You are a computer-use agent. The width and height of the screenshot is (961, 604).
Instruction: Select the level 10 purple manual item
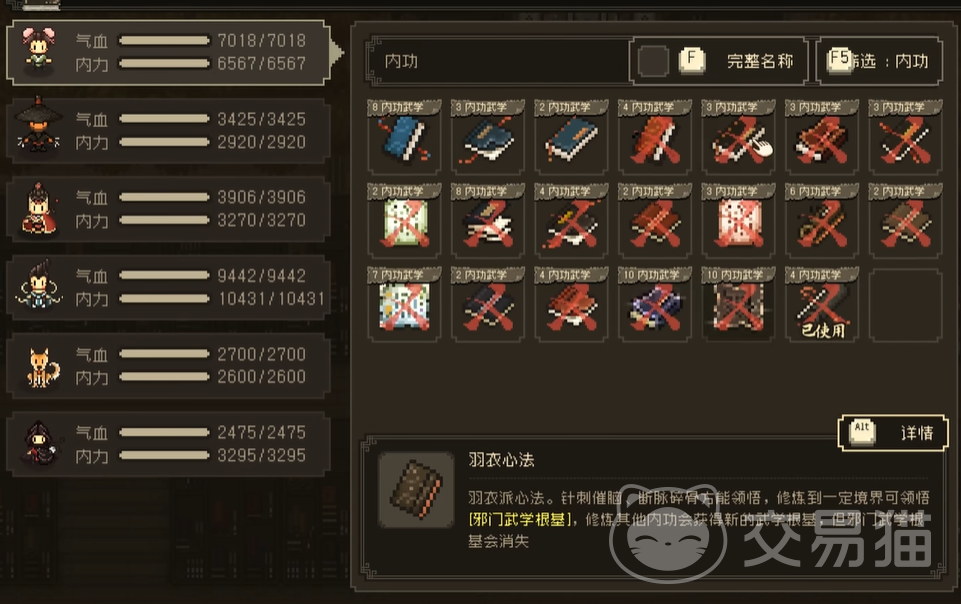coord(655,304)
